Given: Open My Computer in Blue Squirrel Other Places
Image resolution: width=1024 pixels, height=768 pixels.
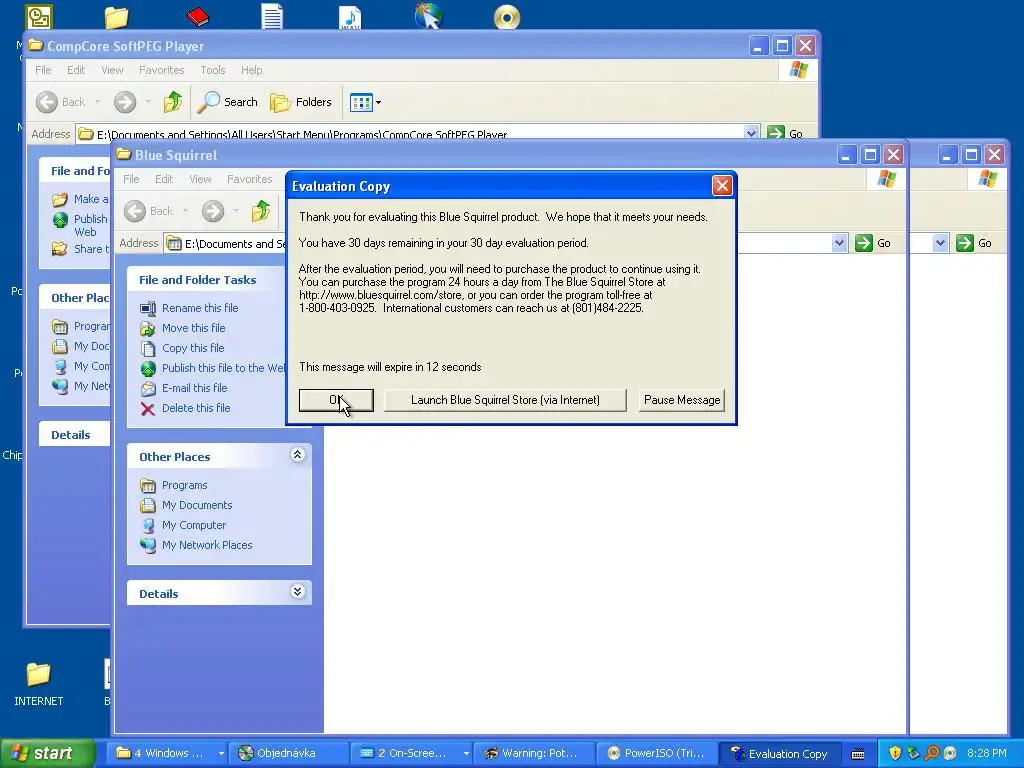Looking at the screenshot, I should pos(193,525).
